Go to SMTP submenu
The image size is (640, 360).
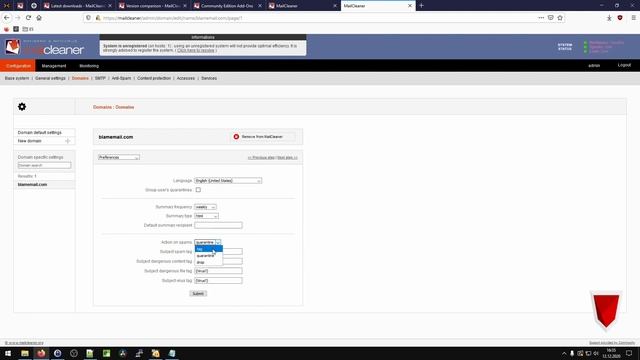click(100, 78)
